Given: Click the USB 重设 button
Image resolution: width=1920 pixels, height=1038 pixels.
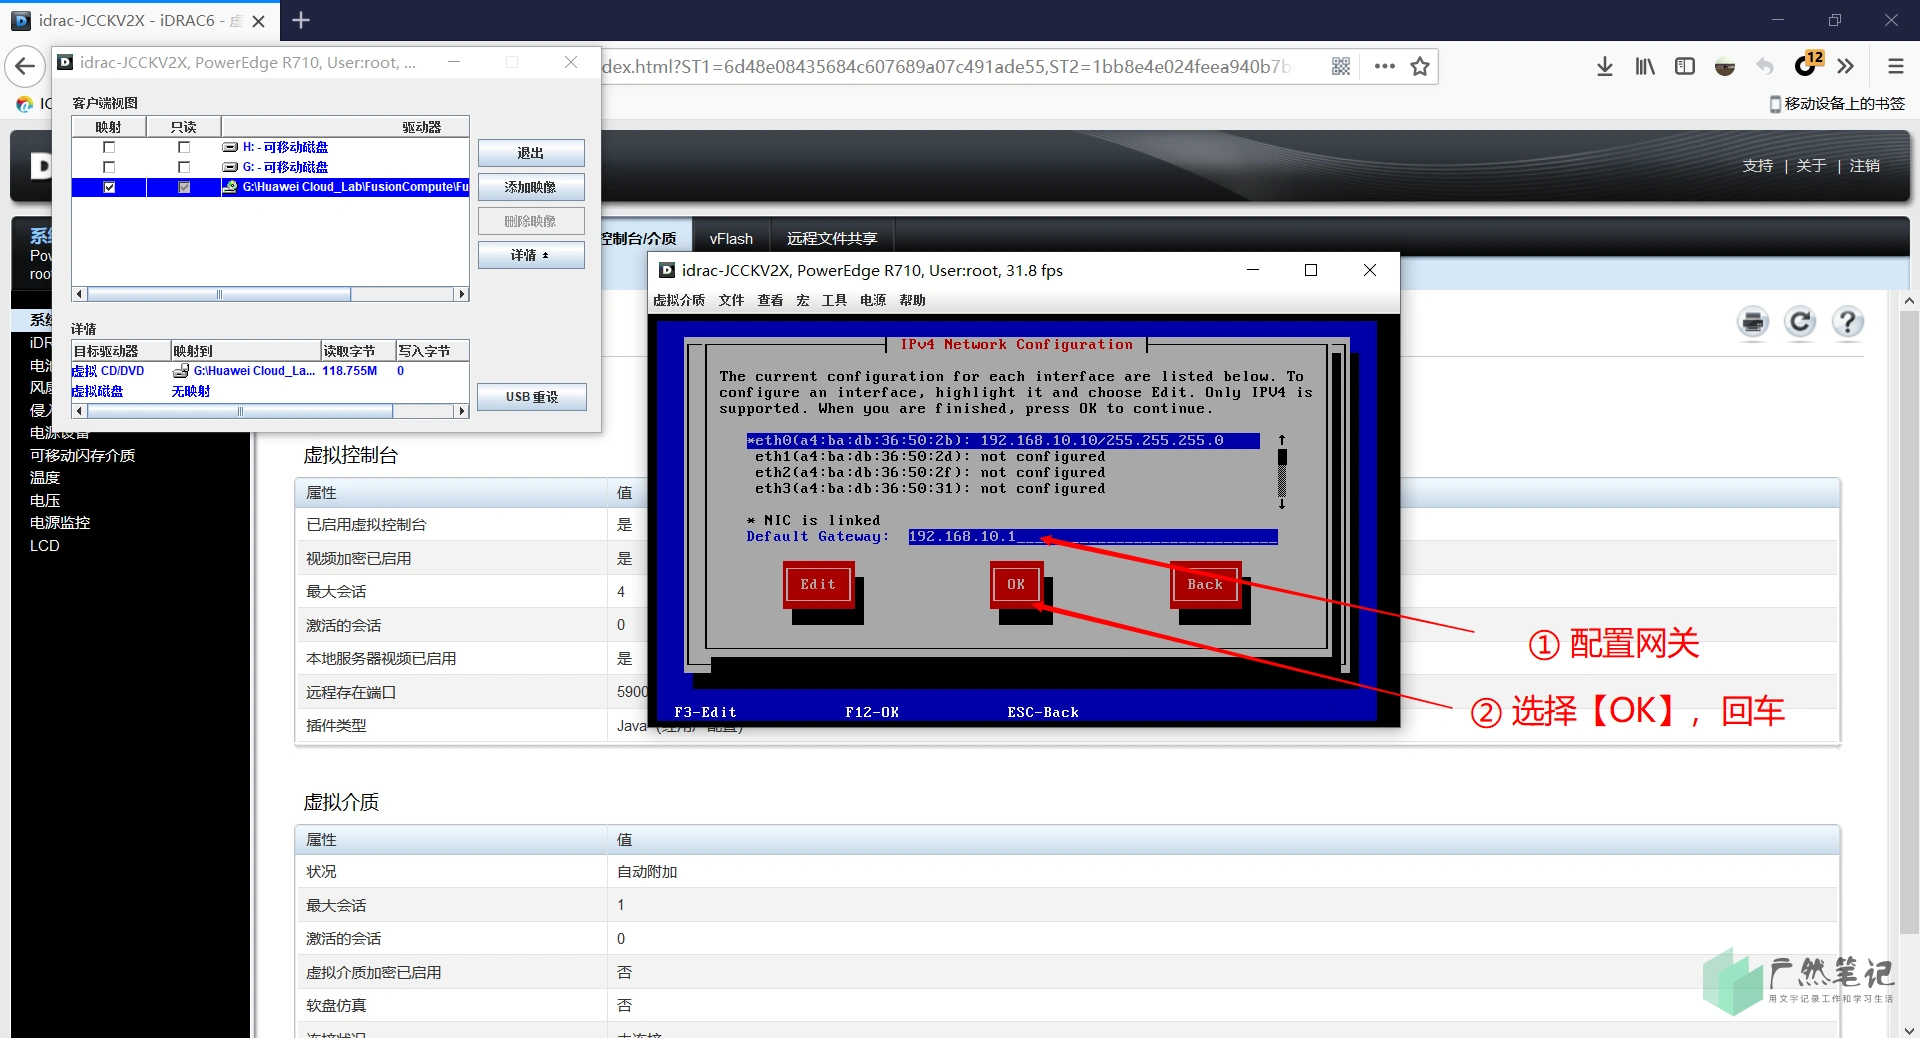Looking at the screenshot, I should coord(531,397).
